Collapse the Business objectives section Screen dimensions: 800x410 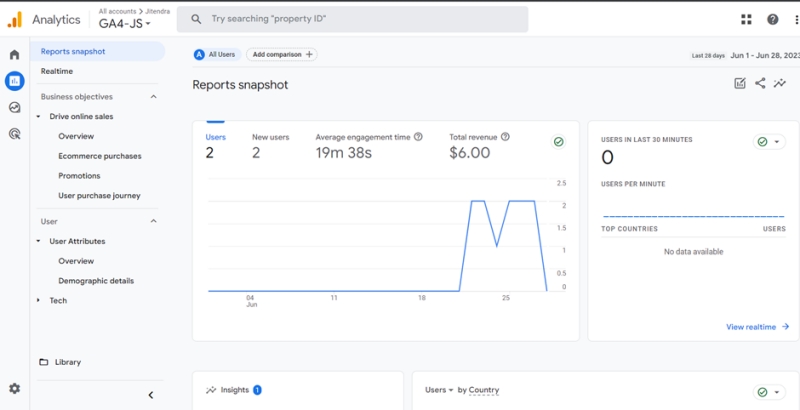click(153, 97)
